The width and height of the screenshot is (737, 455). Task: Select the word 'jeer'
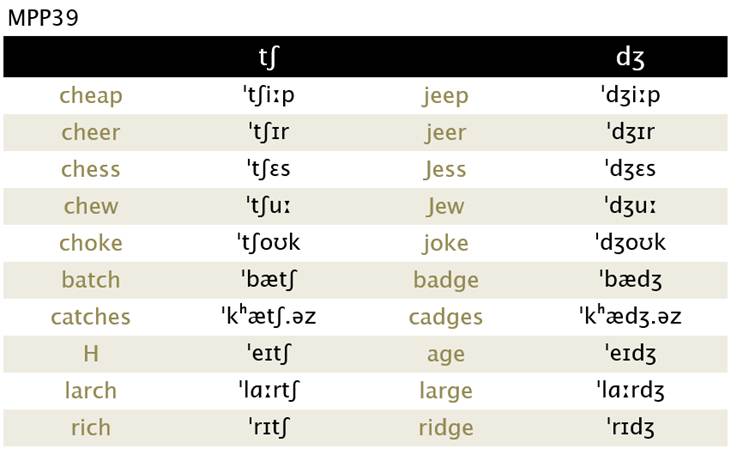[445, 133]
